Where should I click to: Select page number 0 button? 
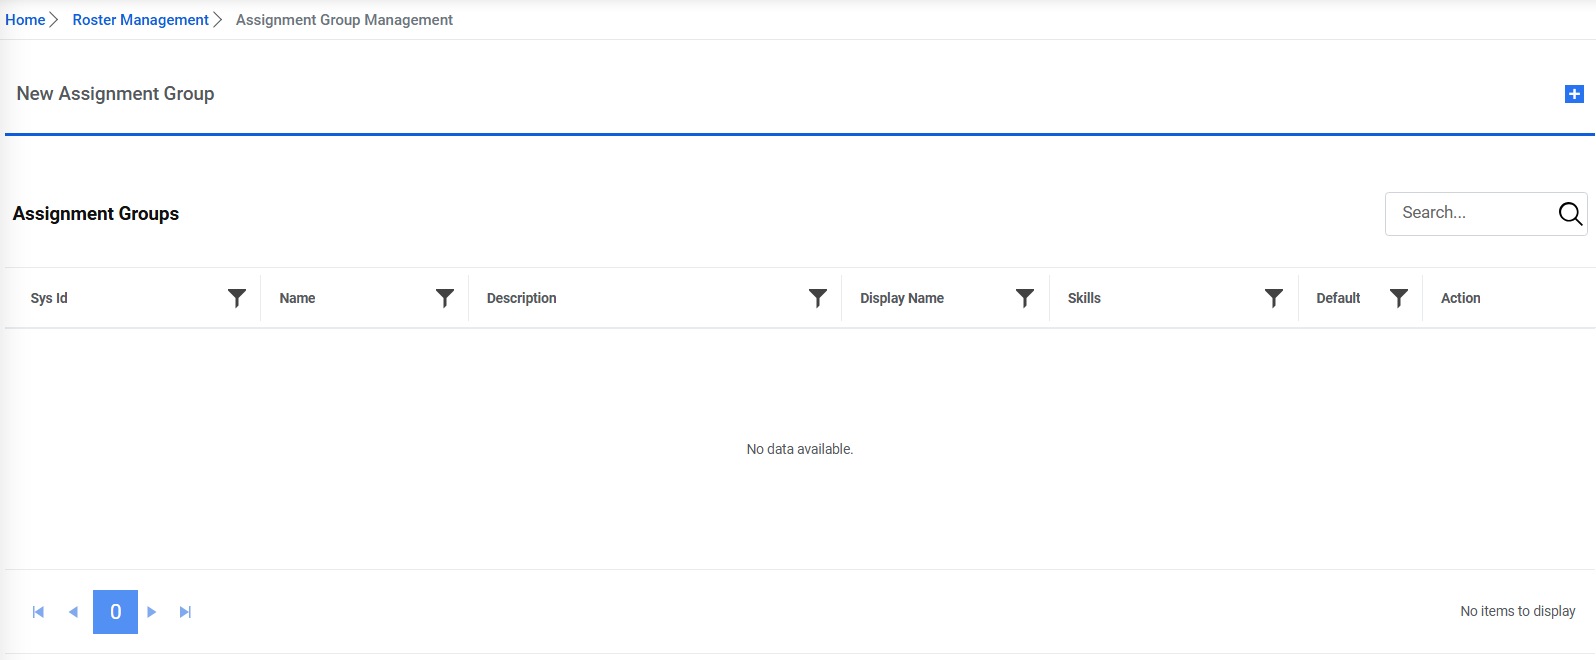click(x=115, y=612)
